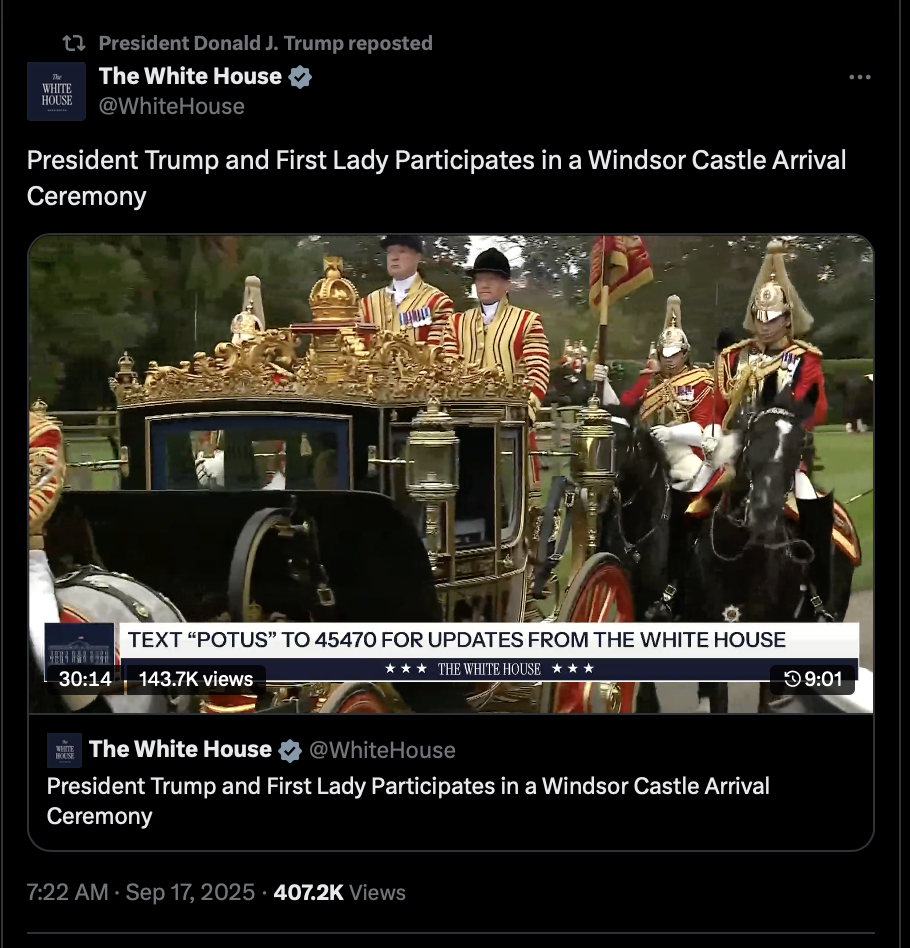Click the repost arrows icon
910x948 pixels.
click(x=74, y=43)
